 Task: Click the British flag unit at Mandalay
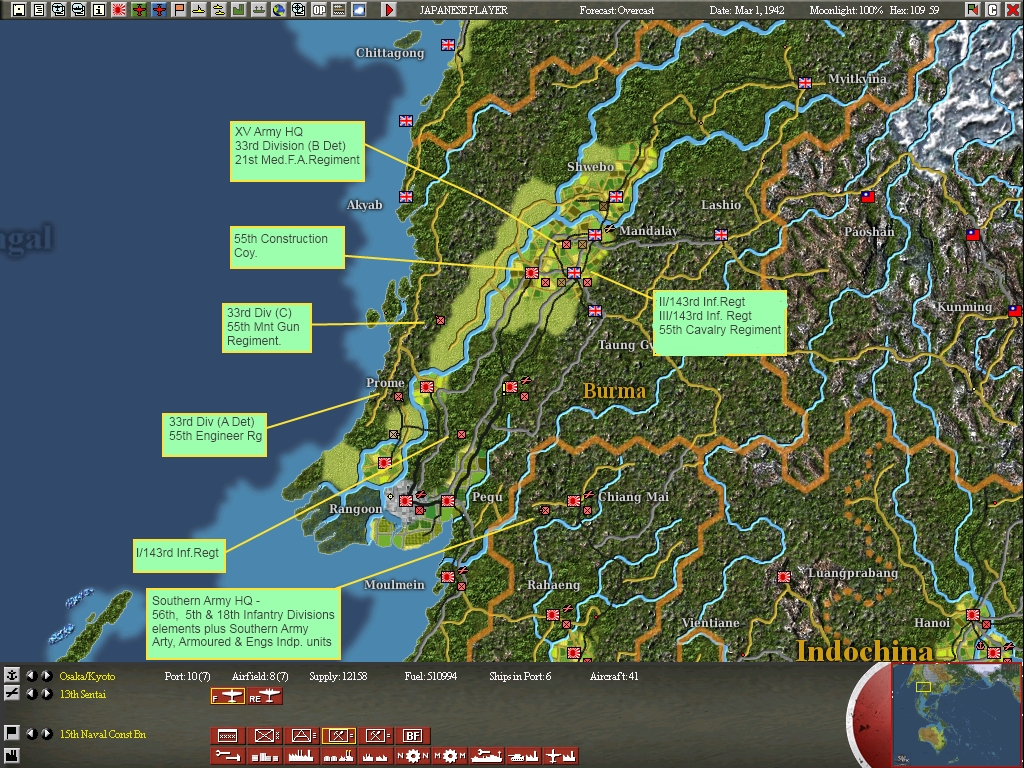tap(595, 234)
